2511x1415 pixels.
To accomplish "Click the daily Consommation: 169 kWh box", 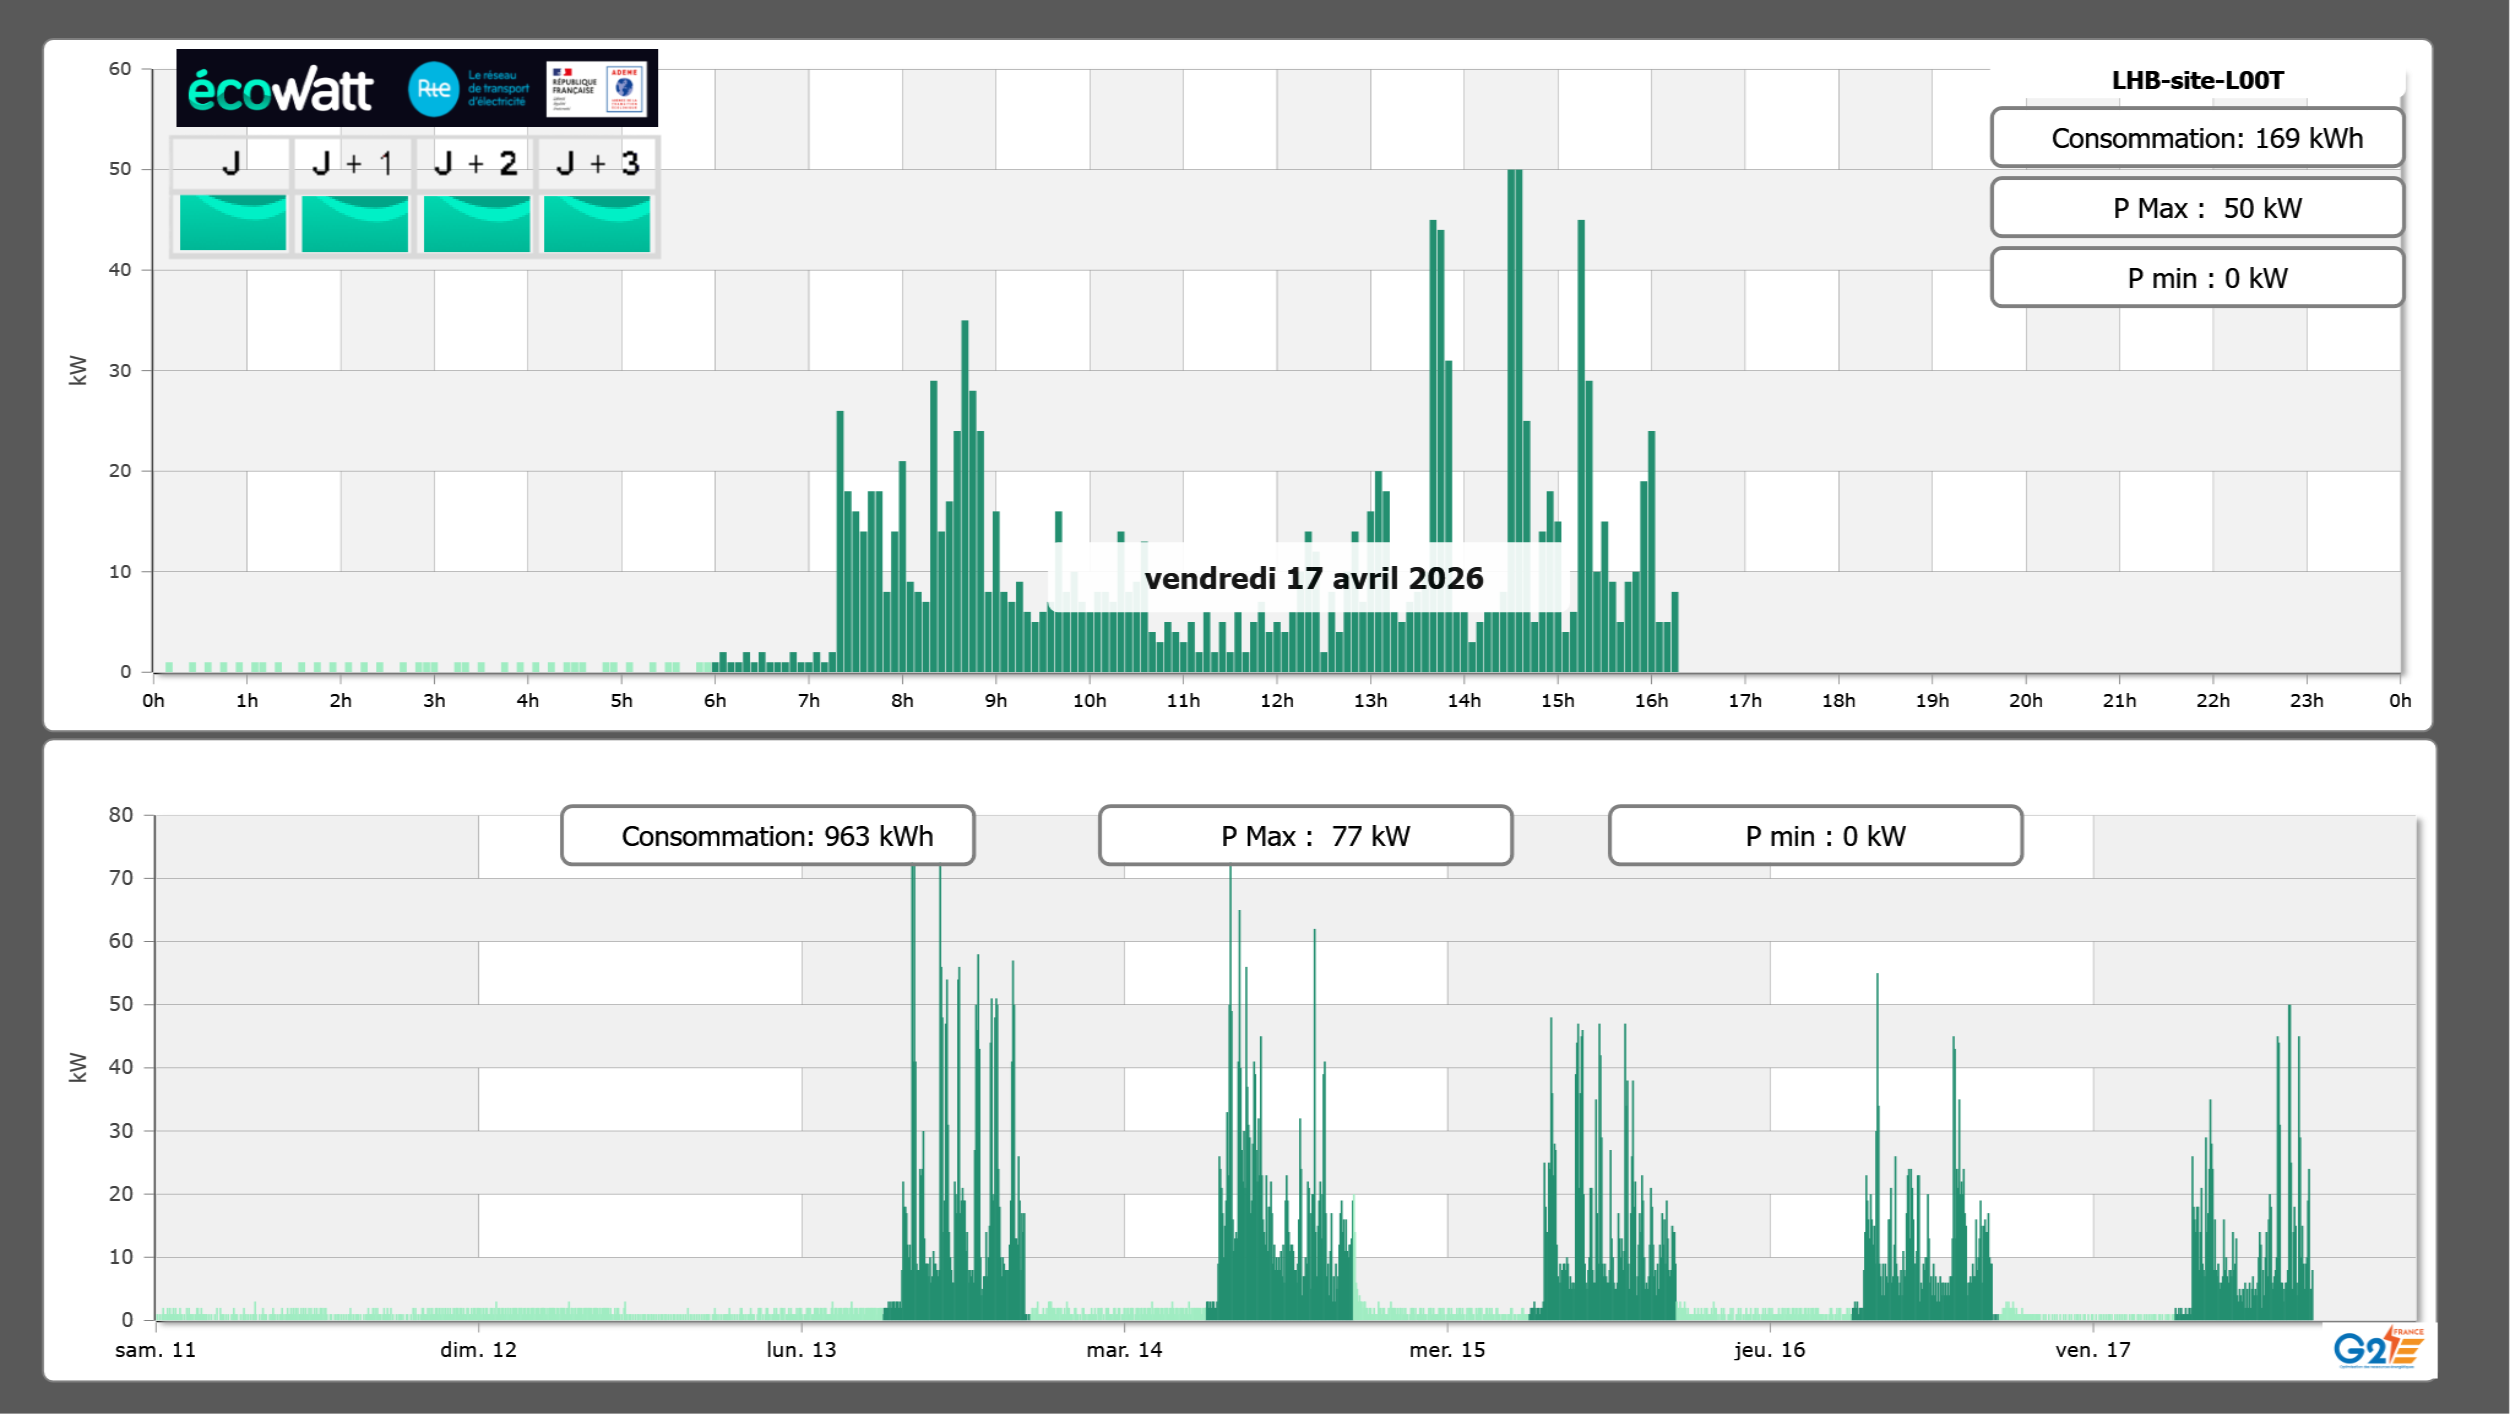I will pyautogui.click(x=2196, y=138).
